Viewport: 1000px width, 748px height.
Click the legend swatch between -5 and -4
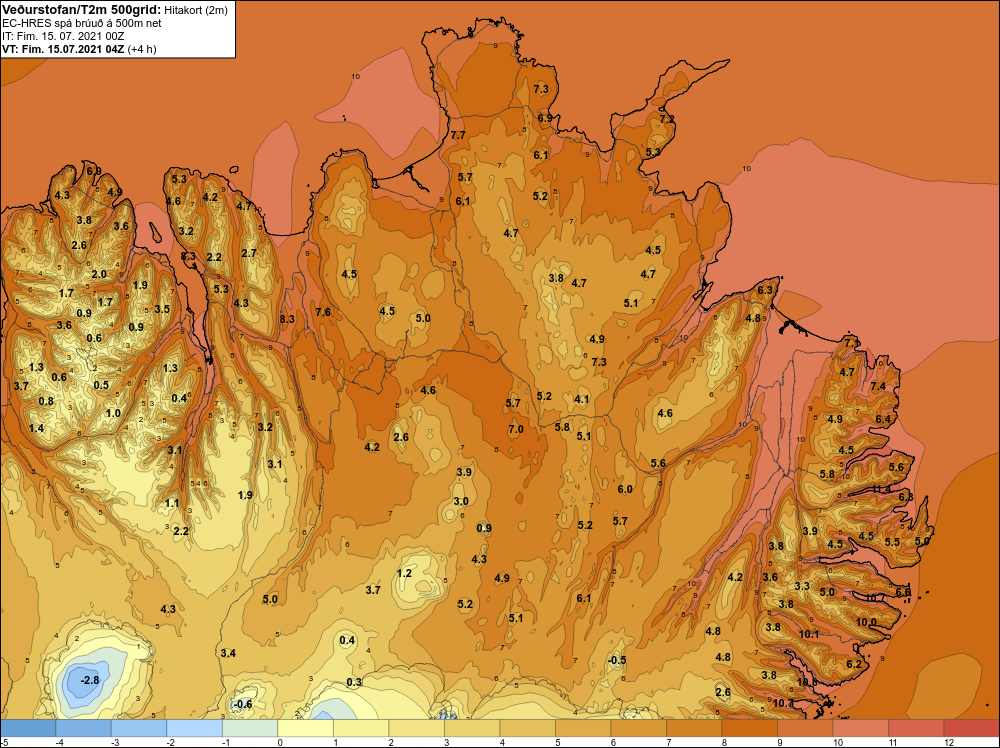28,728
